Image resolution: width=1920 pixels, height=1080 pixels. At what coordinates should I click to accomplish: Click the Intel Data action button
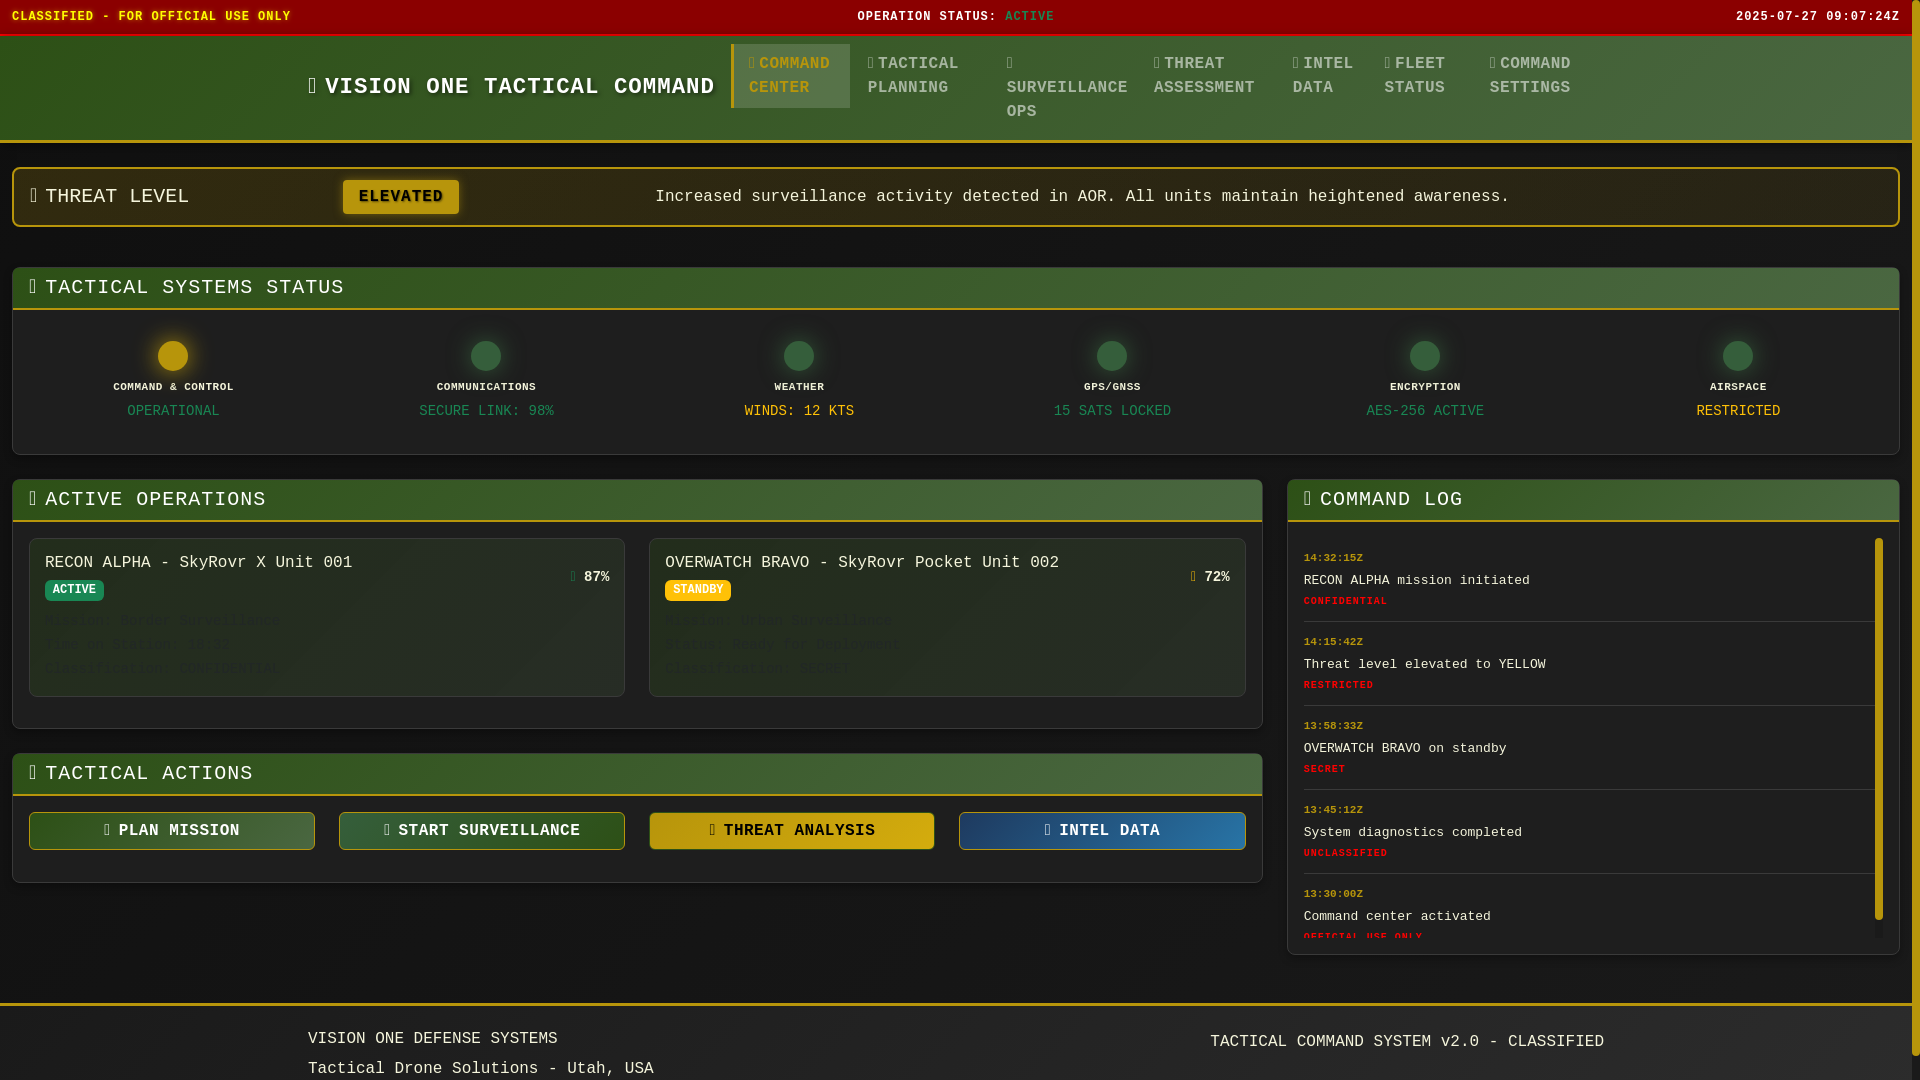(x=1102, y=831)
